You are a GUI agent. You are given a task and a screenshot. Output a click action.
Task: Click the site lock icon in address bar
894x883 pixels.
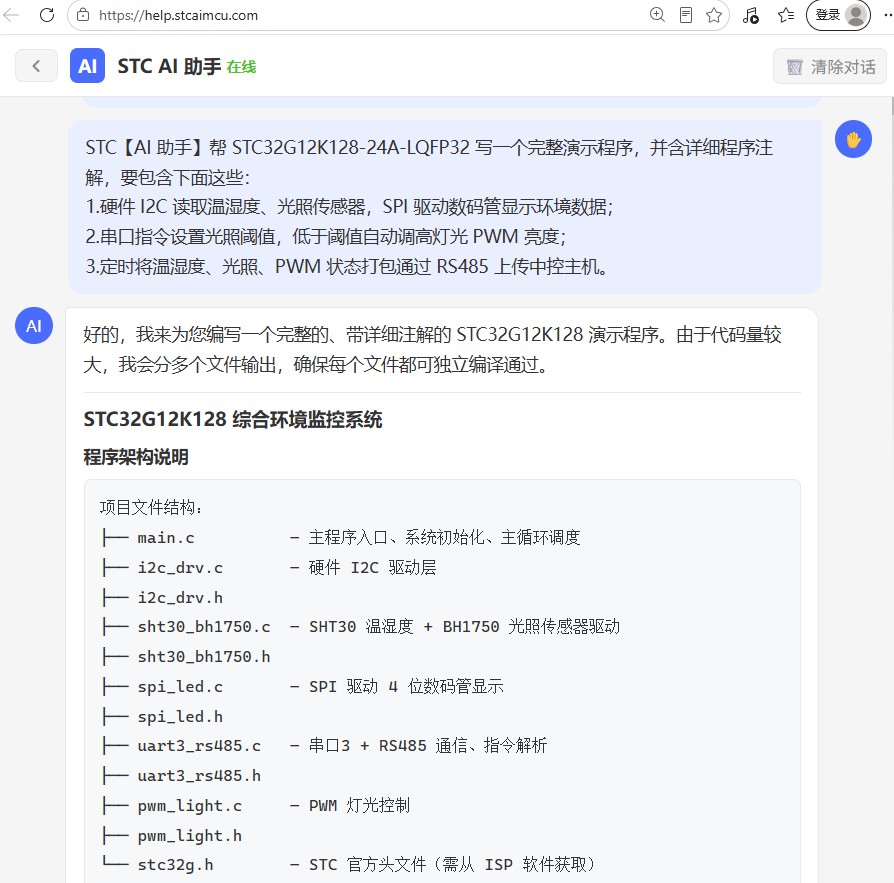pos(83,15)
